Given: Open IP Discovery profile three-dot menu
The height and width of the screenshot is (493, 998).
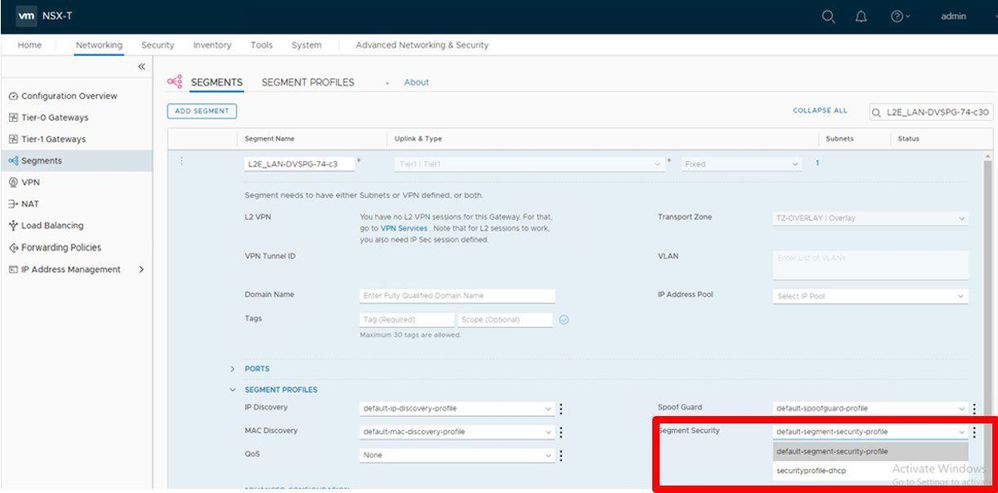Looking at the screenshot, I should [561, 408].
